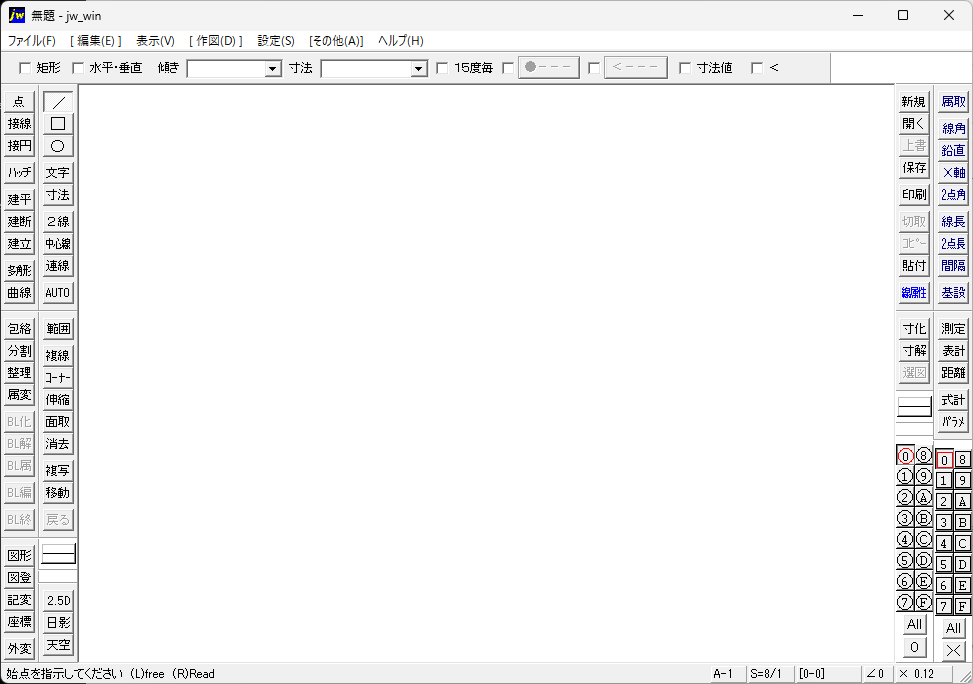
Task: Activate the AUTO mode tool
Action: click(58, 292)
